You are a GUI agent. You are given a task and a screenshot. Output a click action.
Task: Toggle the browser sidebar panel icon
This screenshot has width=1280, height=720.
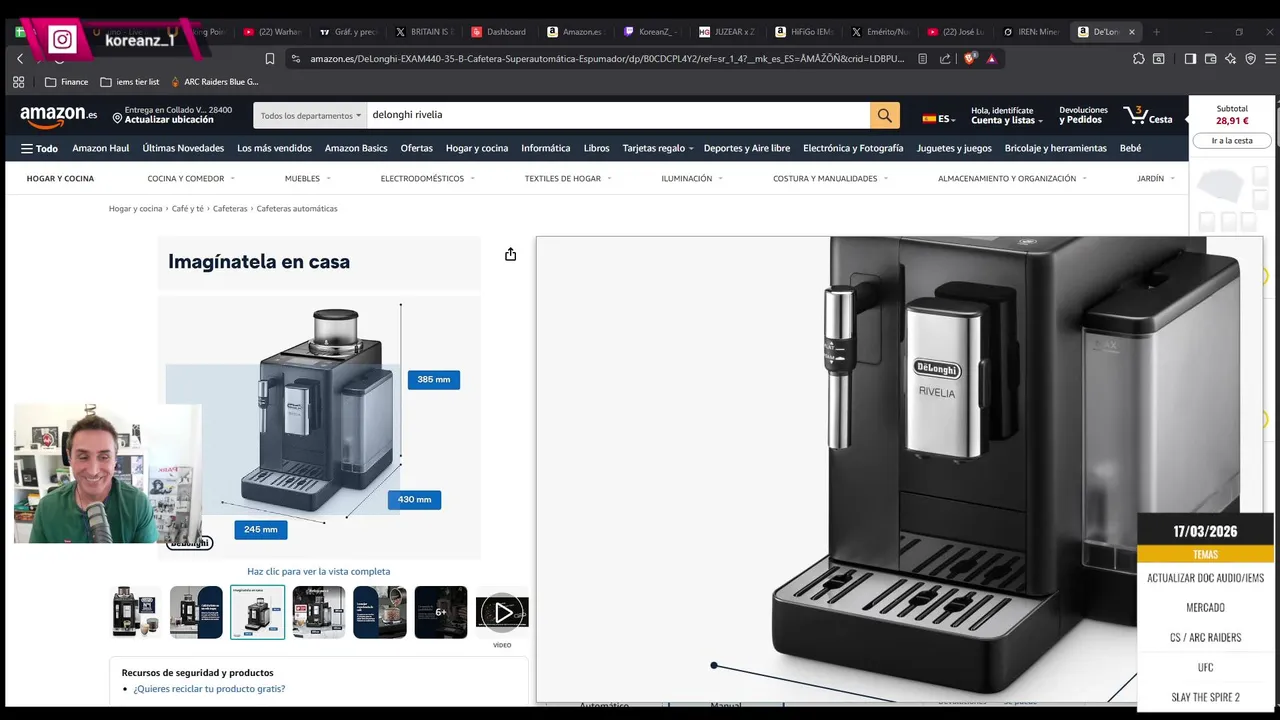click(x=1190, y=59)
